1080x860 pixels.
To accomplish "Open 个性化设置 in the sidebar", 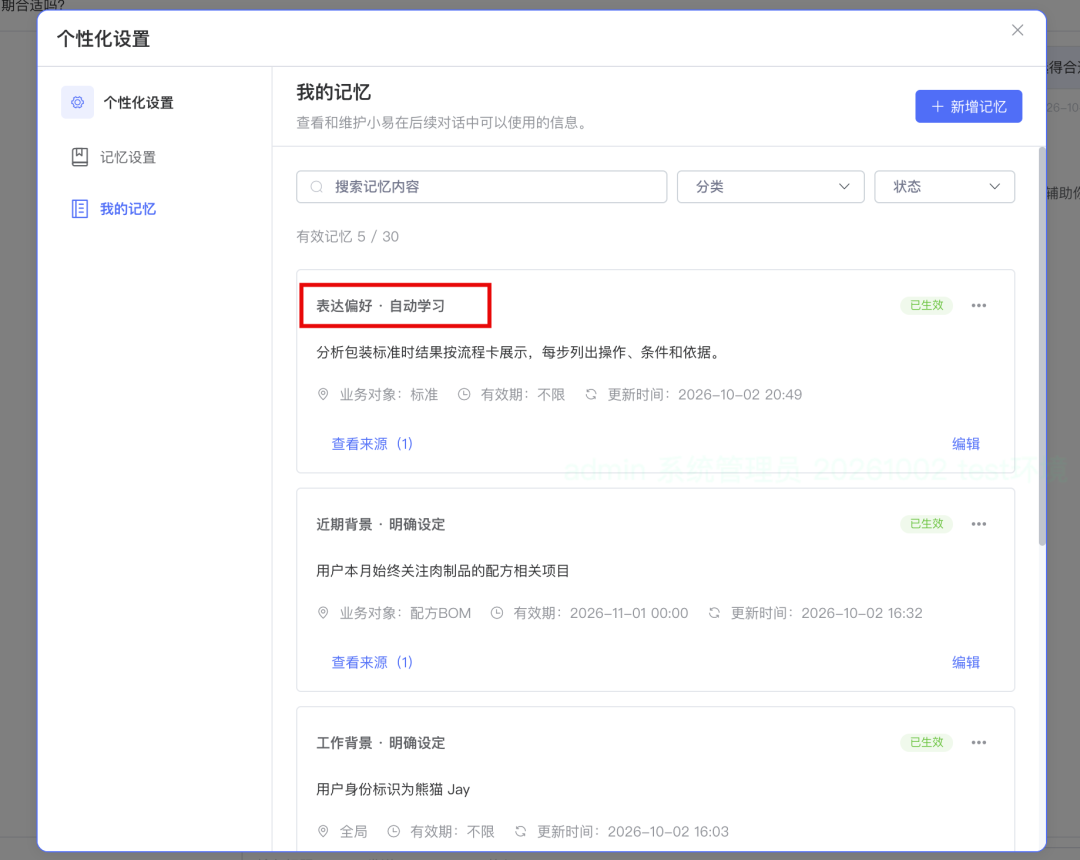I will coord(138,103).
